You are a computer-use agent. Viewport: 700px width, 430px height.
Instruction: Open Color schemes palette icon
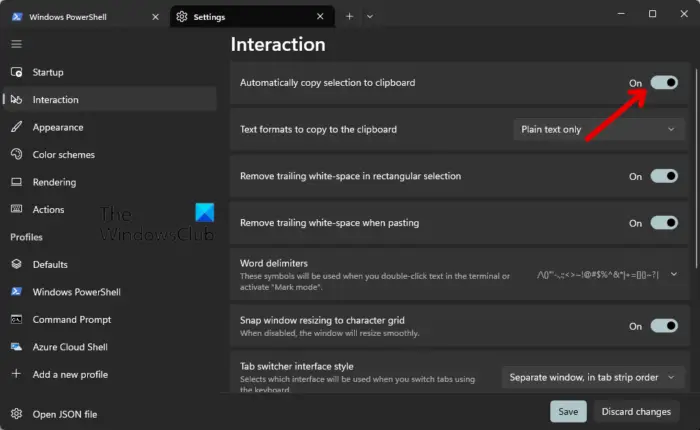pos(16,155)
